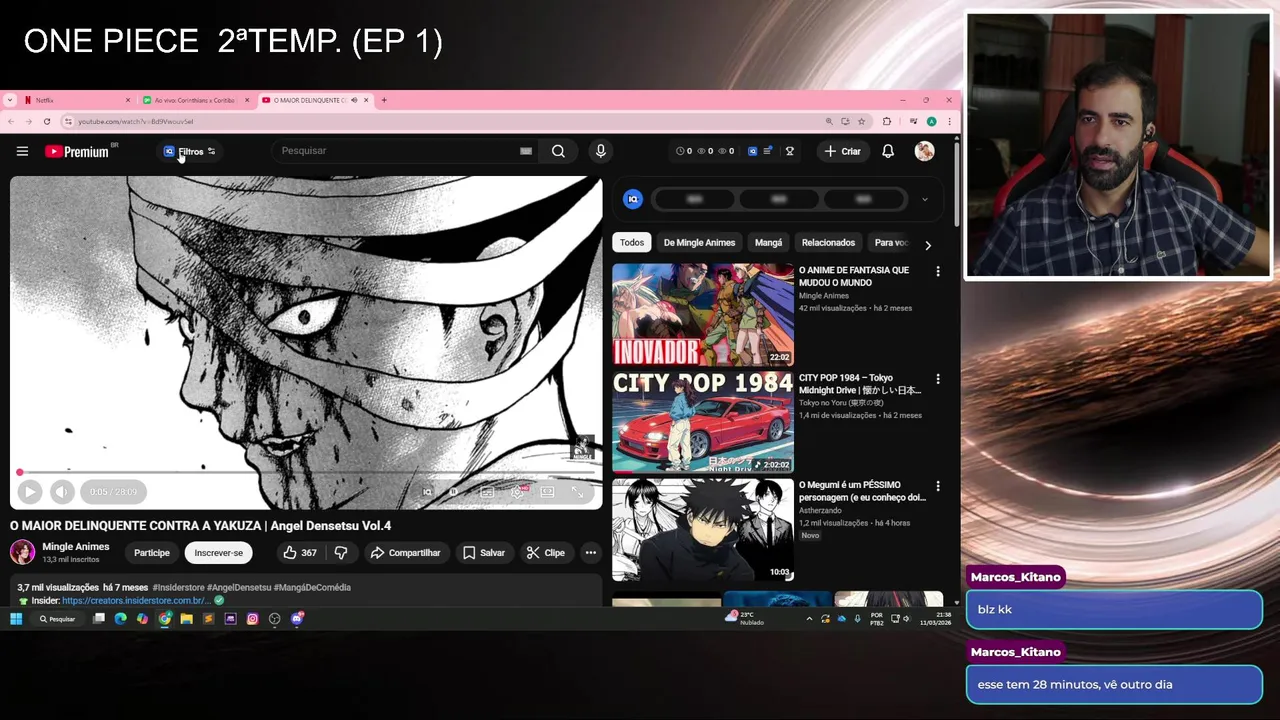Screen dimensions: 1280x720
Task: Open the Chrome three-dot menu
Action: point(949,121)
